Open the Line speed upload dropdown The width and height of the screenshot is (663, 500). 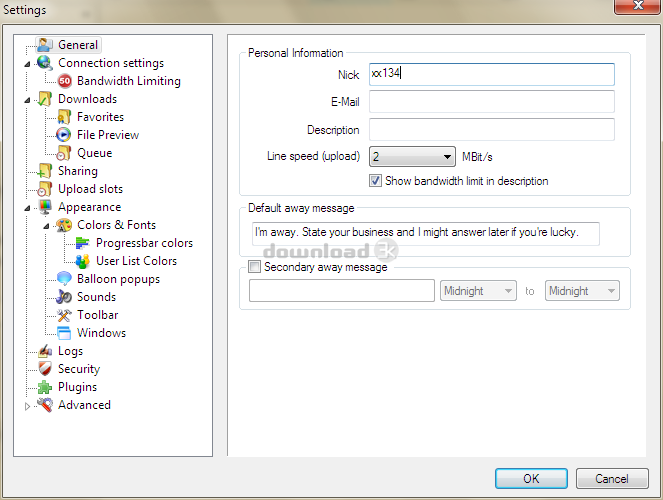(x=412, y=156)
